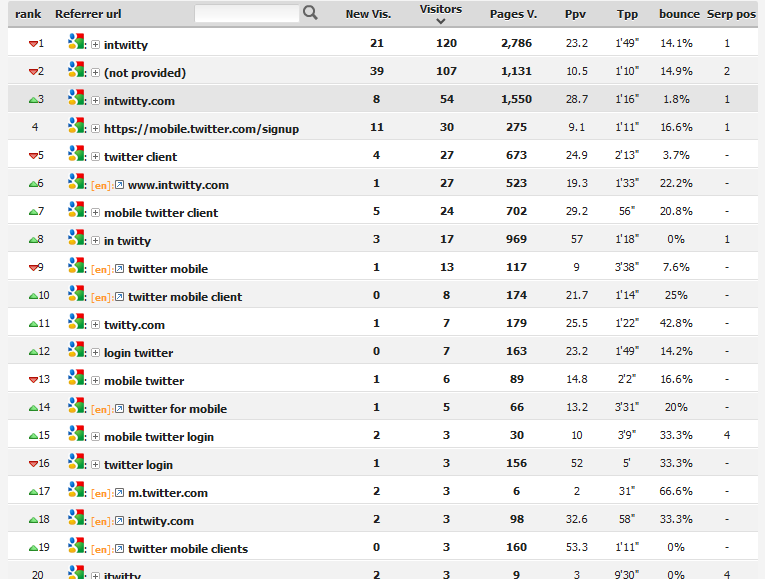765x579 pixels.
Task: Open external link icon for twitter mobile clients
Action: coord(120,549)
